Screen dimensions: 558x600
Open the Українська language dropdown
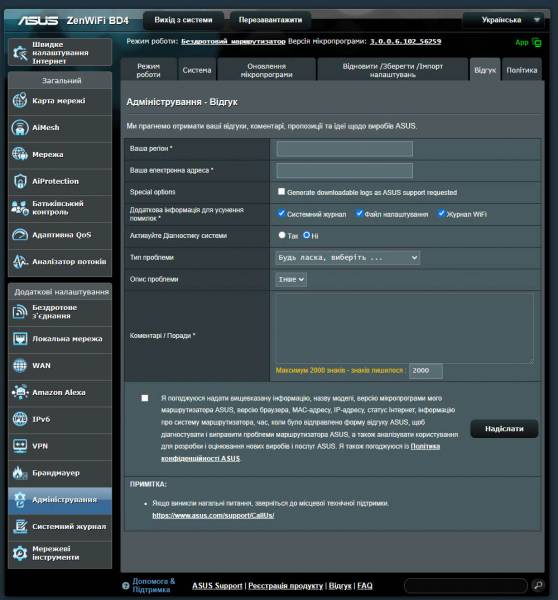coord(503,20)
